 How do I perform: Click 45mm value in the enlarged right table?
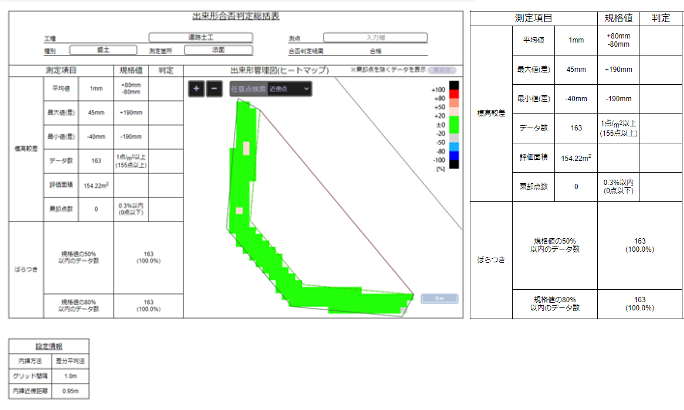pos(576,69)
